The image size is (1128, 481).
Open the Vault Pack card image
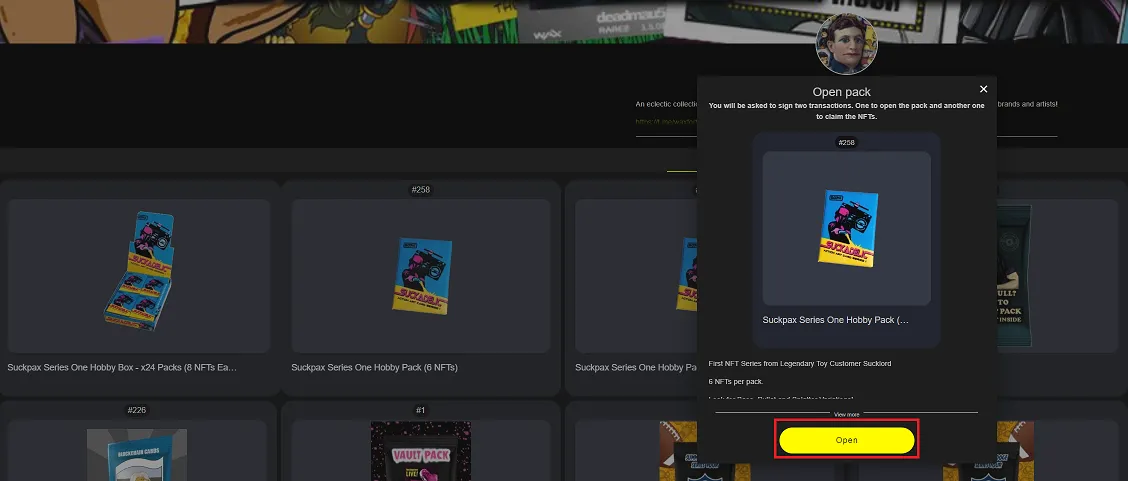pos(421,451)
